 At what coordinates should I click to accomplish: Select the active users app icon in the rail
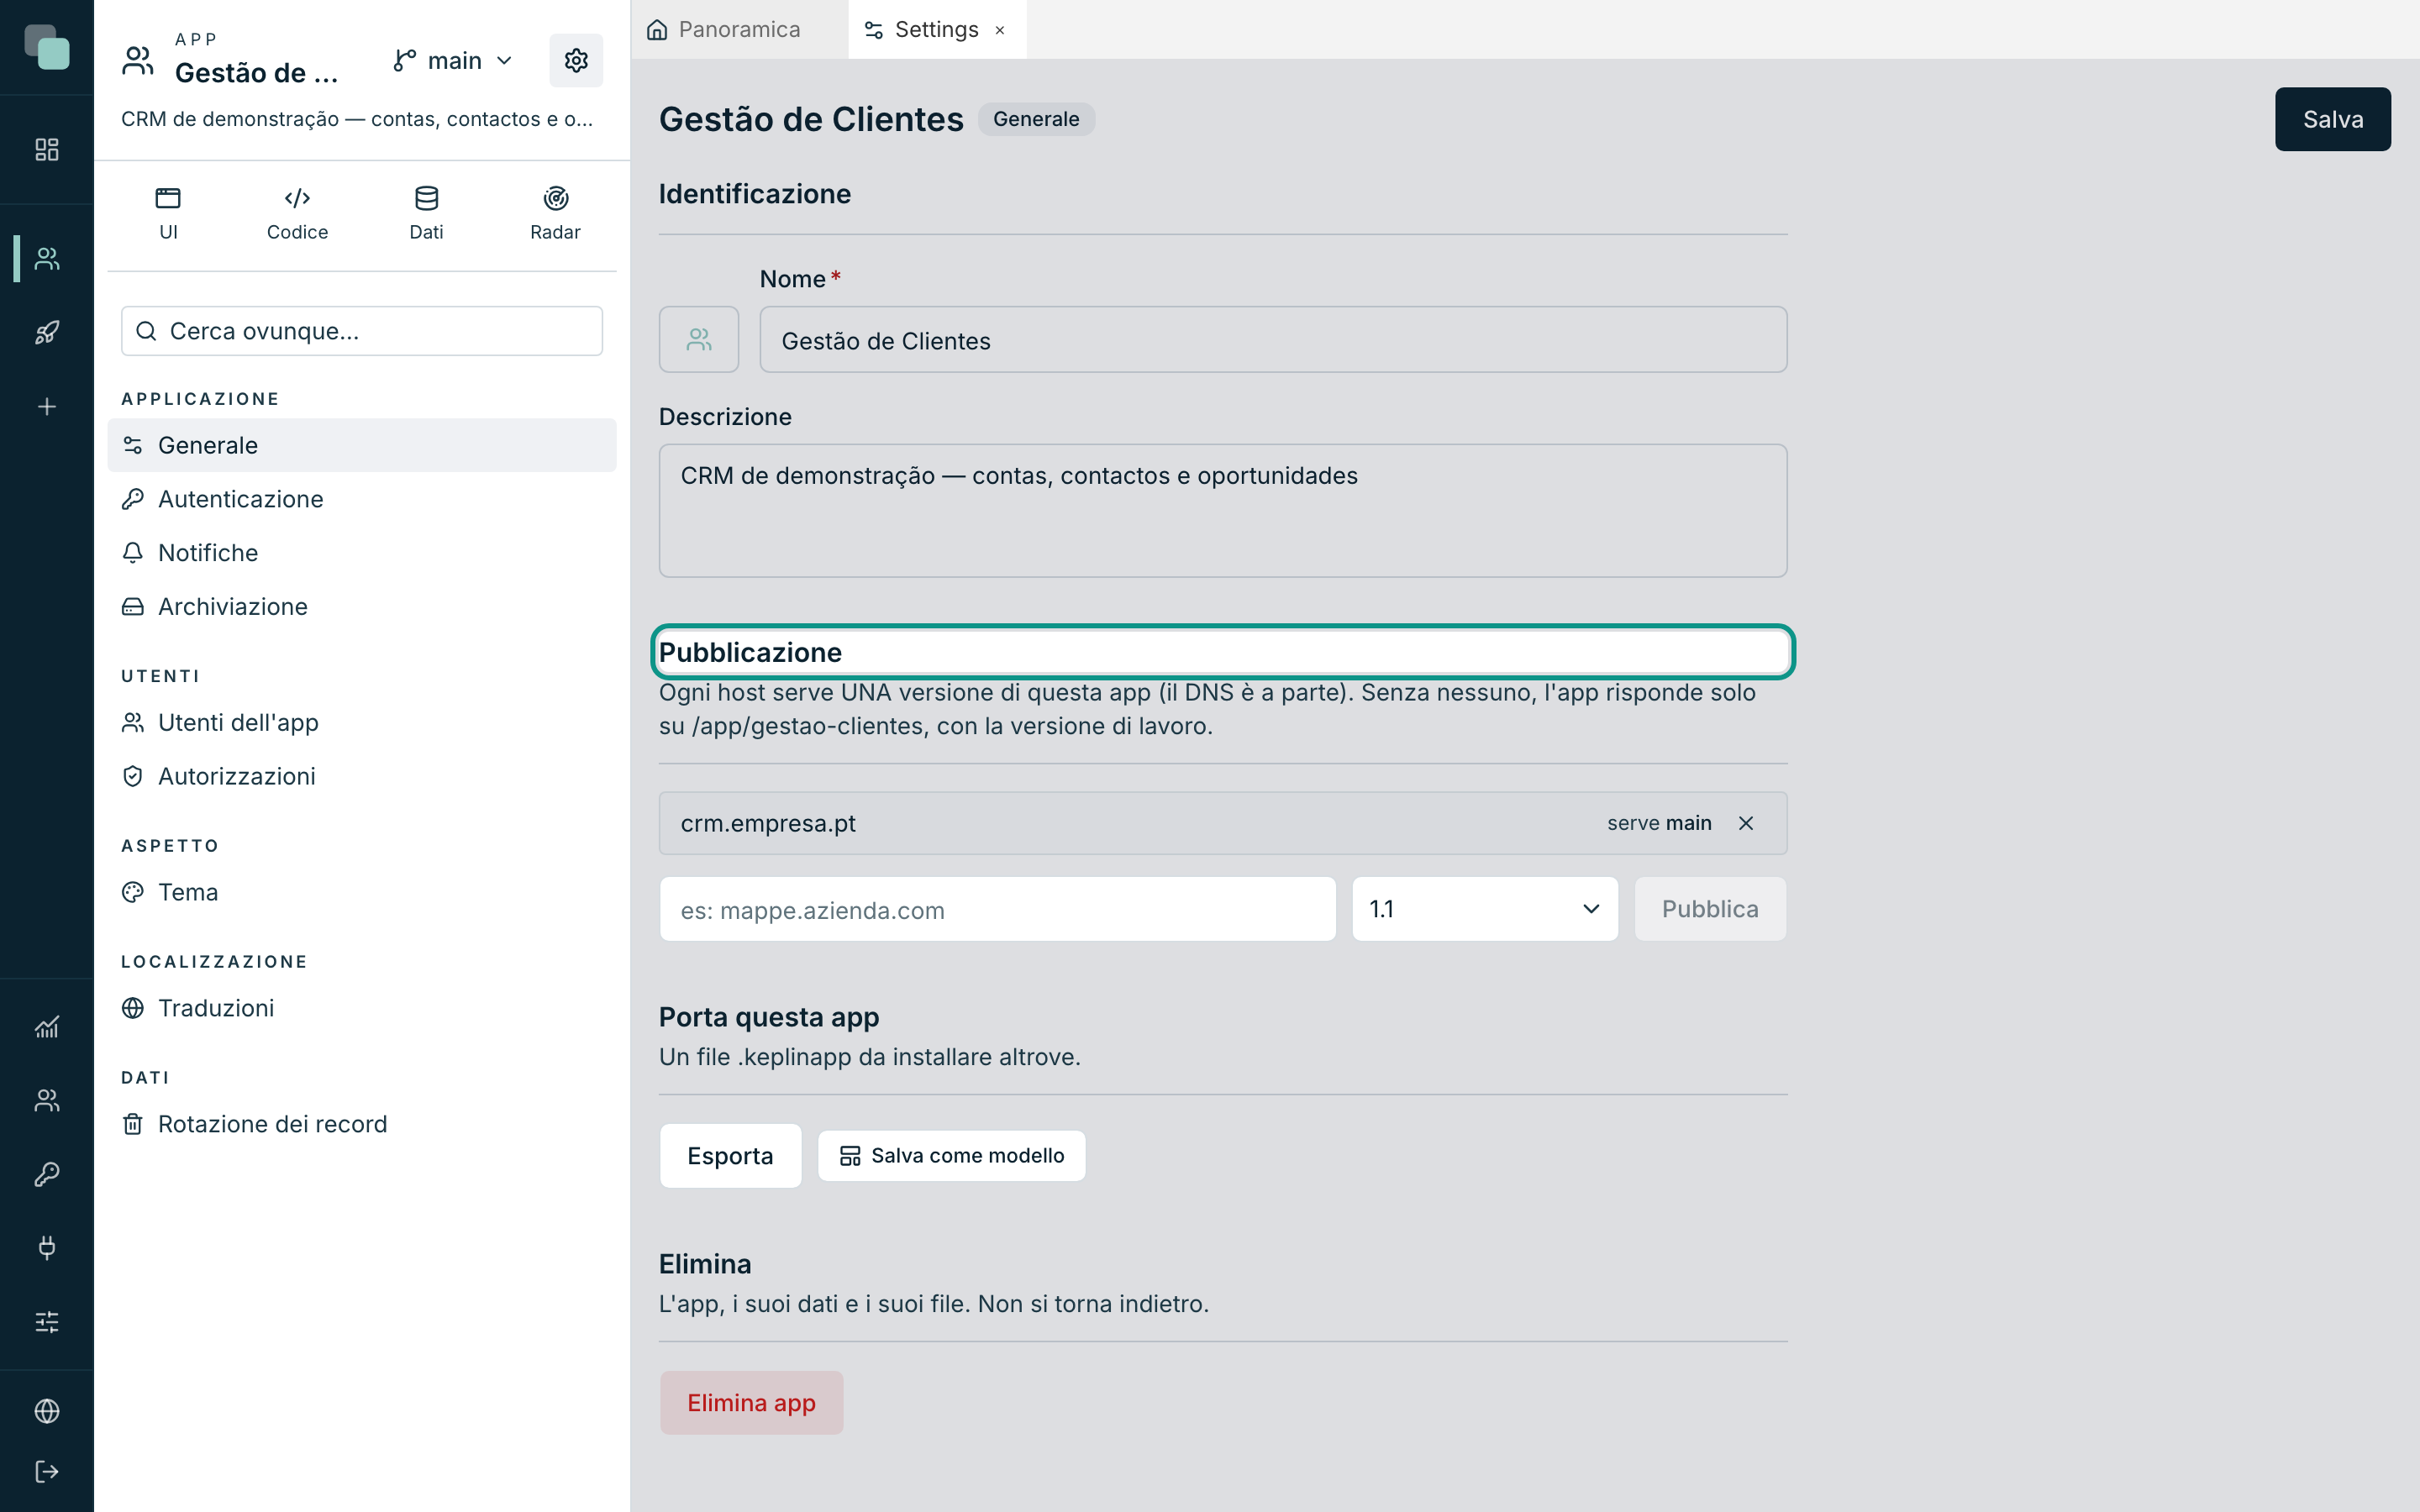(47, 258)
